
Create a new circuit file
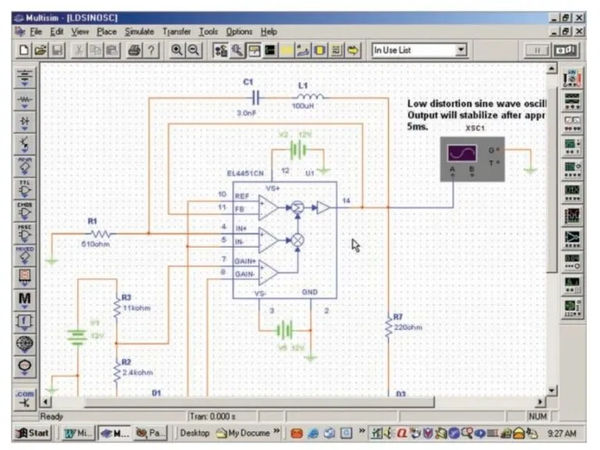(x=24, y=50)
